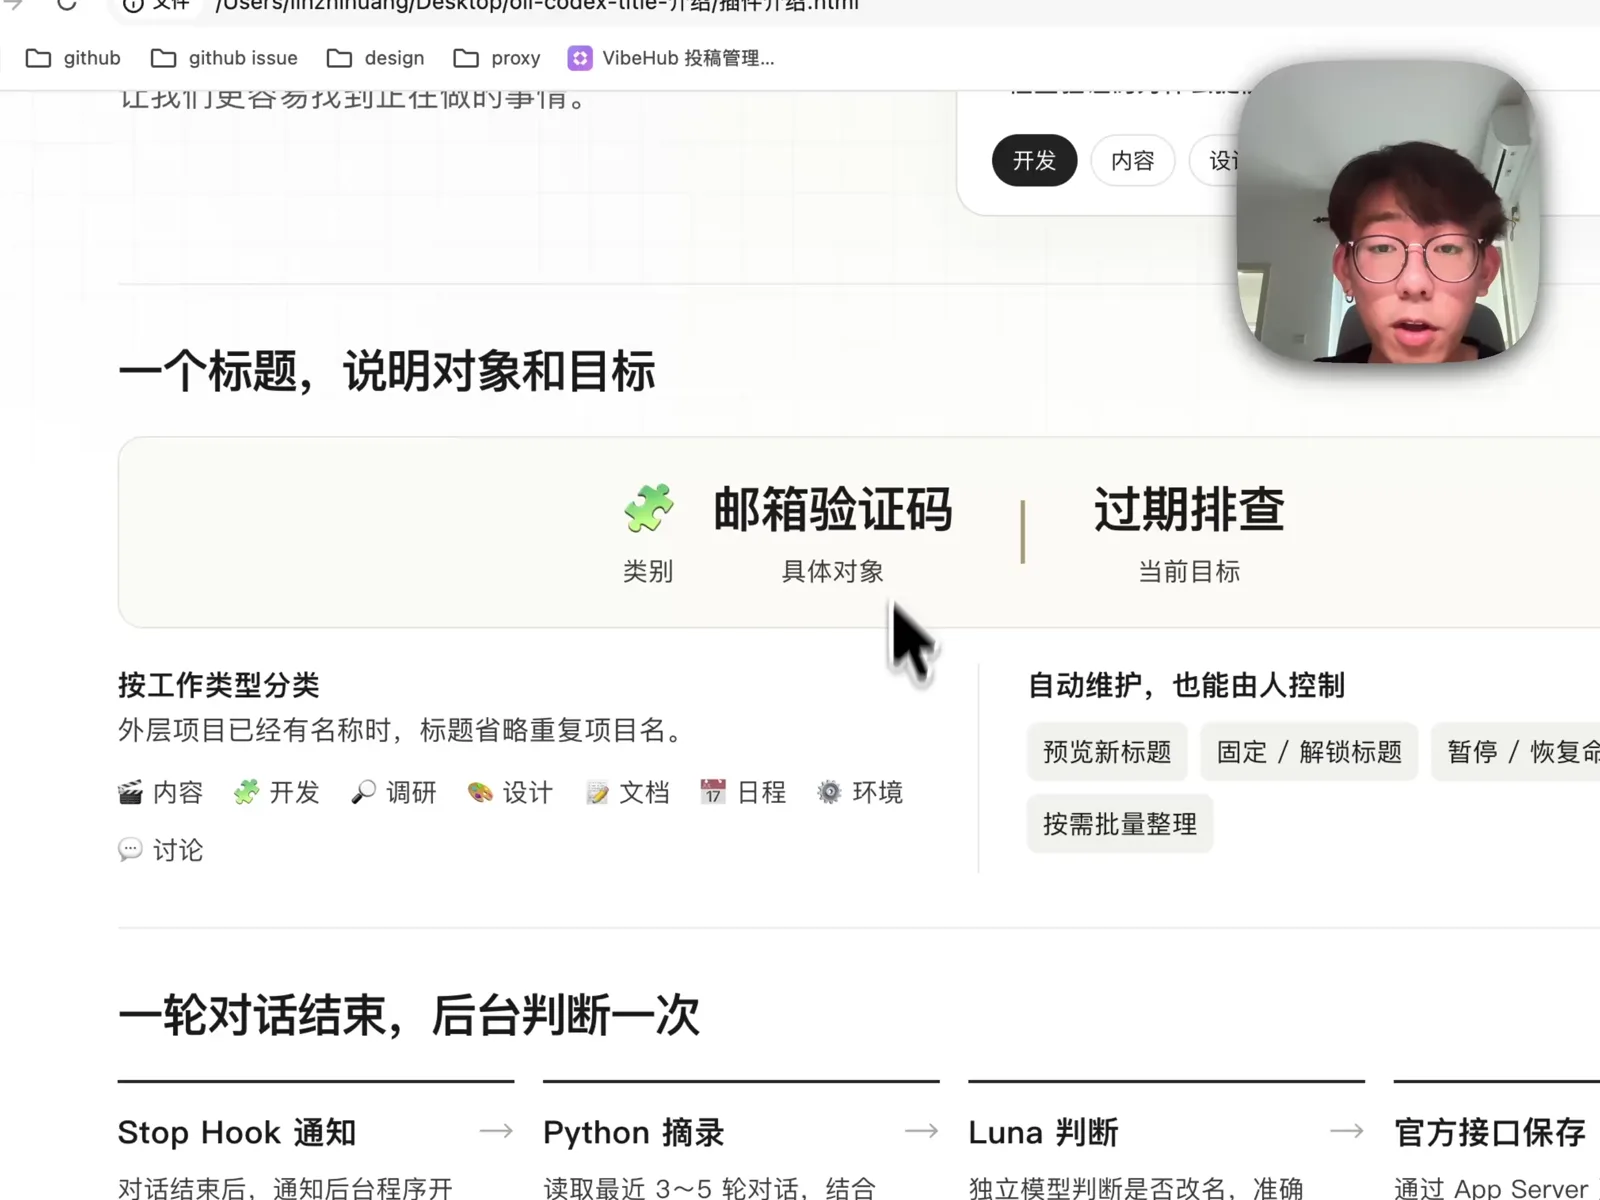The height and width of the screenshot is (1200, 1600).
Task: Switch to the 内容 pill tab
Action: click(x=1132, y=160)
